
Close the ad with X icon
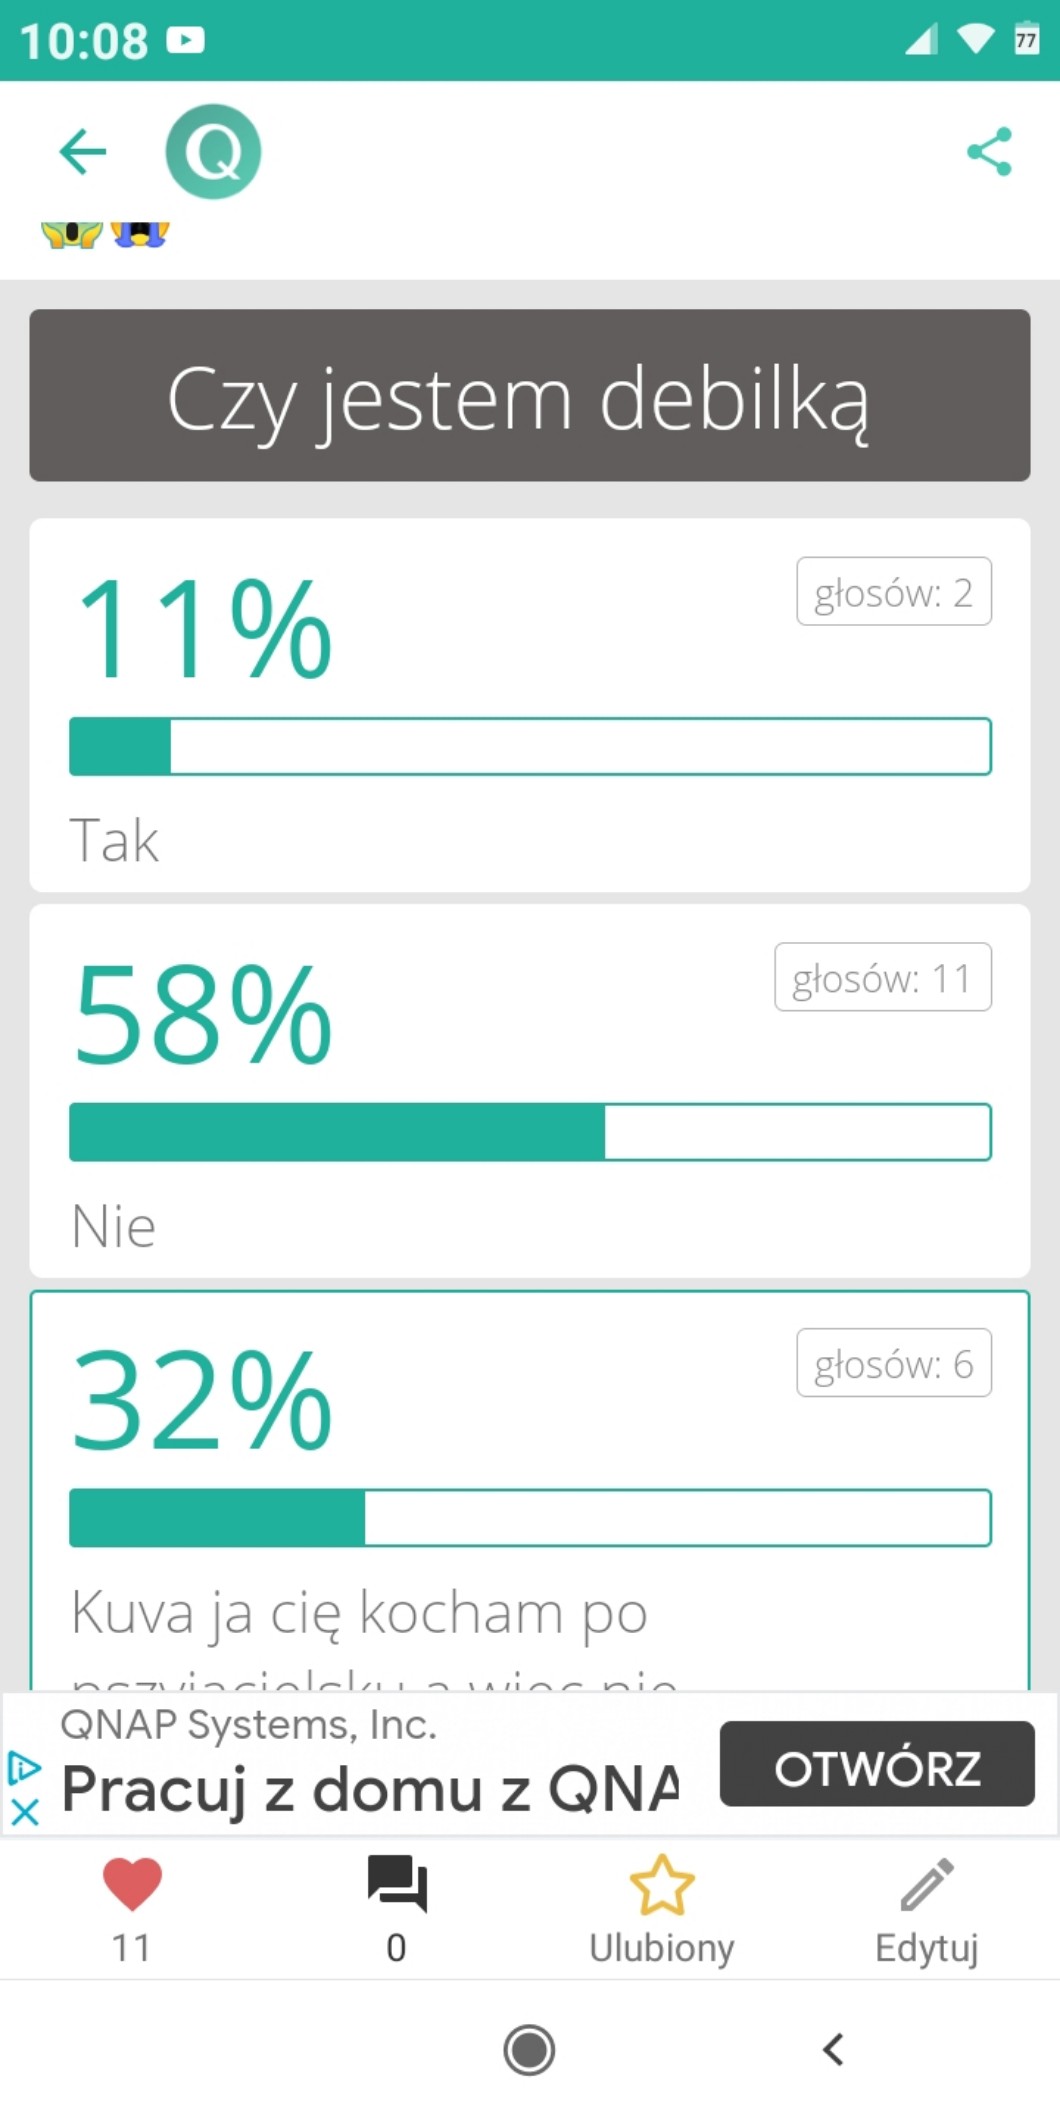(25, 1811)
